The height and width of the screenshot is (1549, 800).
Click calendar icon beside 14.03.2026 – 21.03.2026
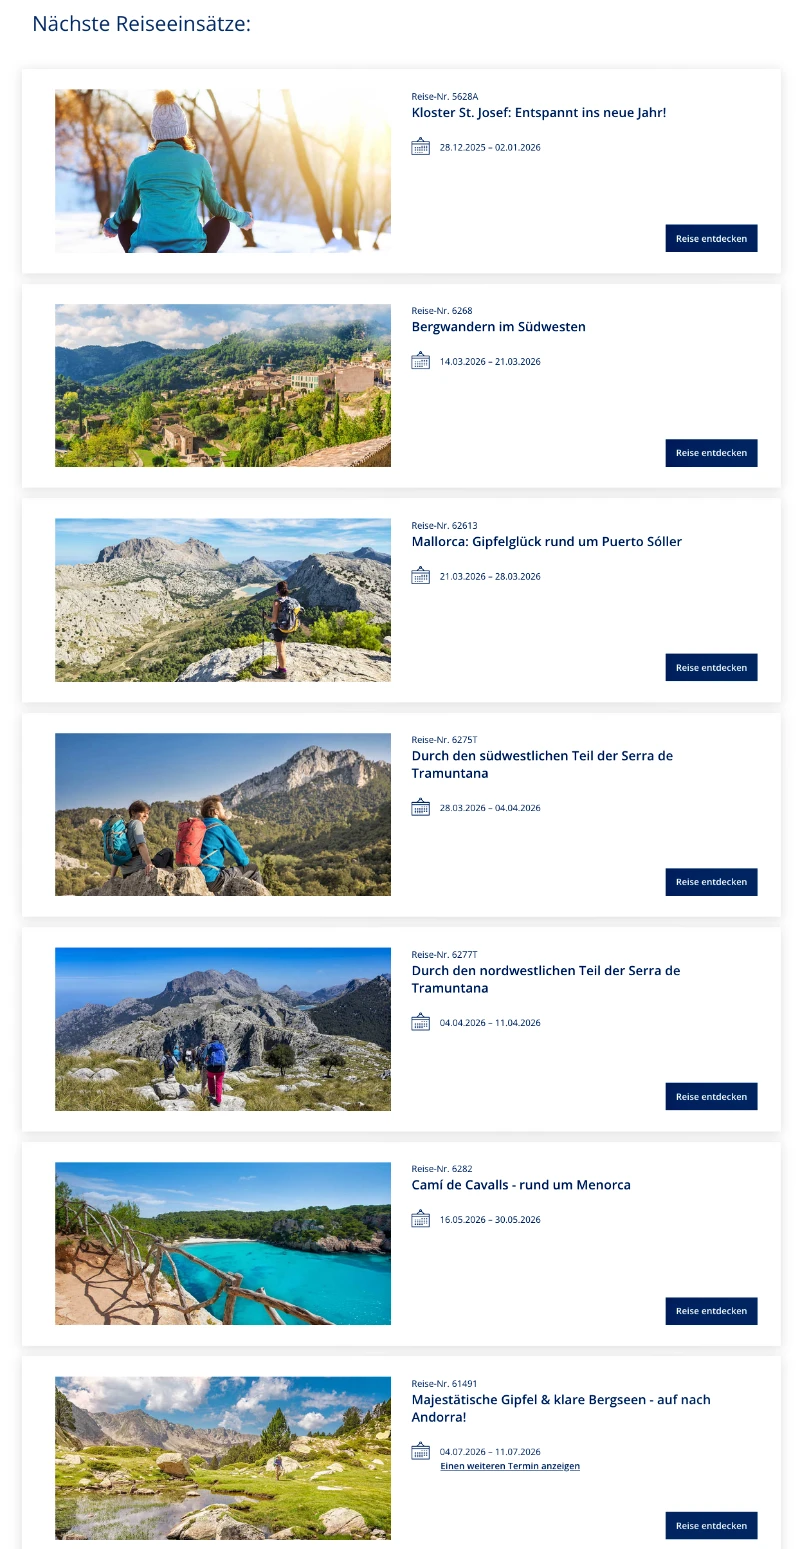(x=420, y=361)
